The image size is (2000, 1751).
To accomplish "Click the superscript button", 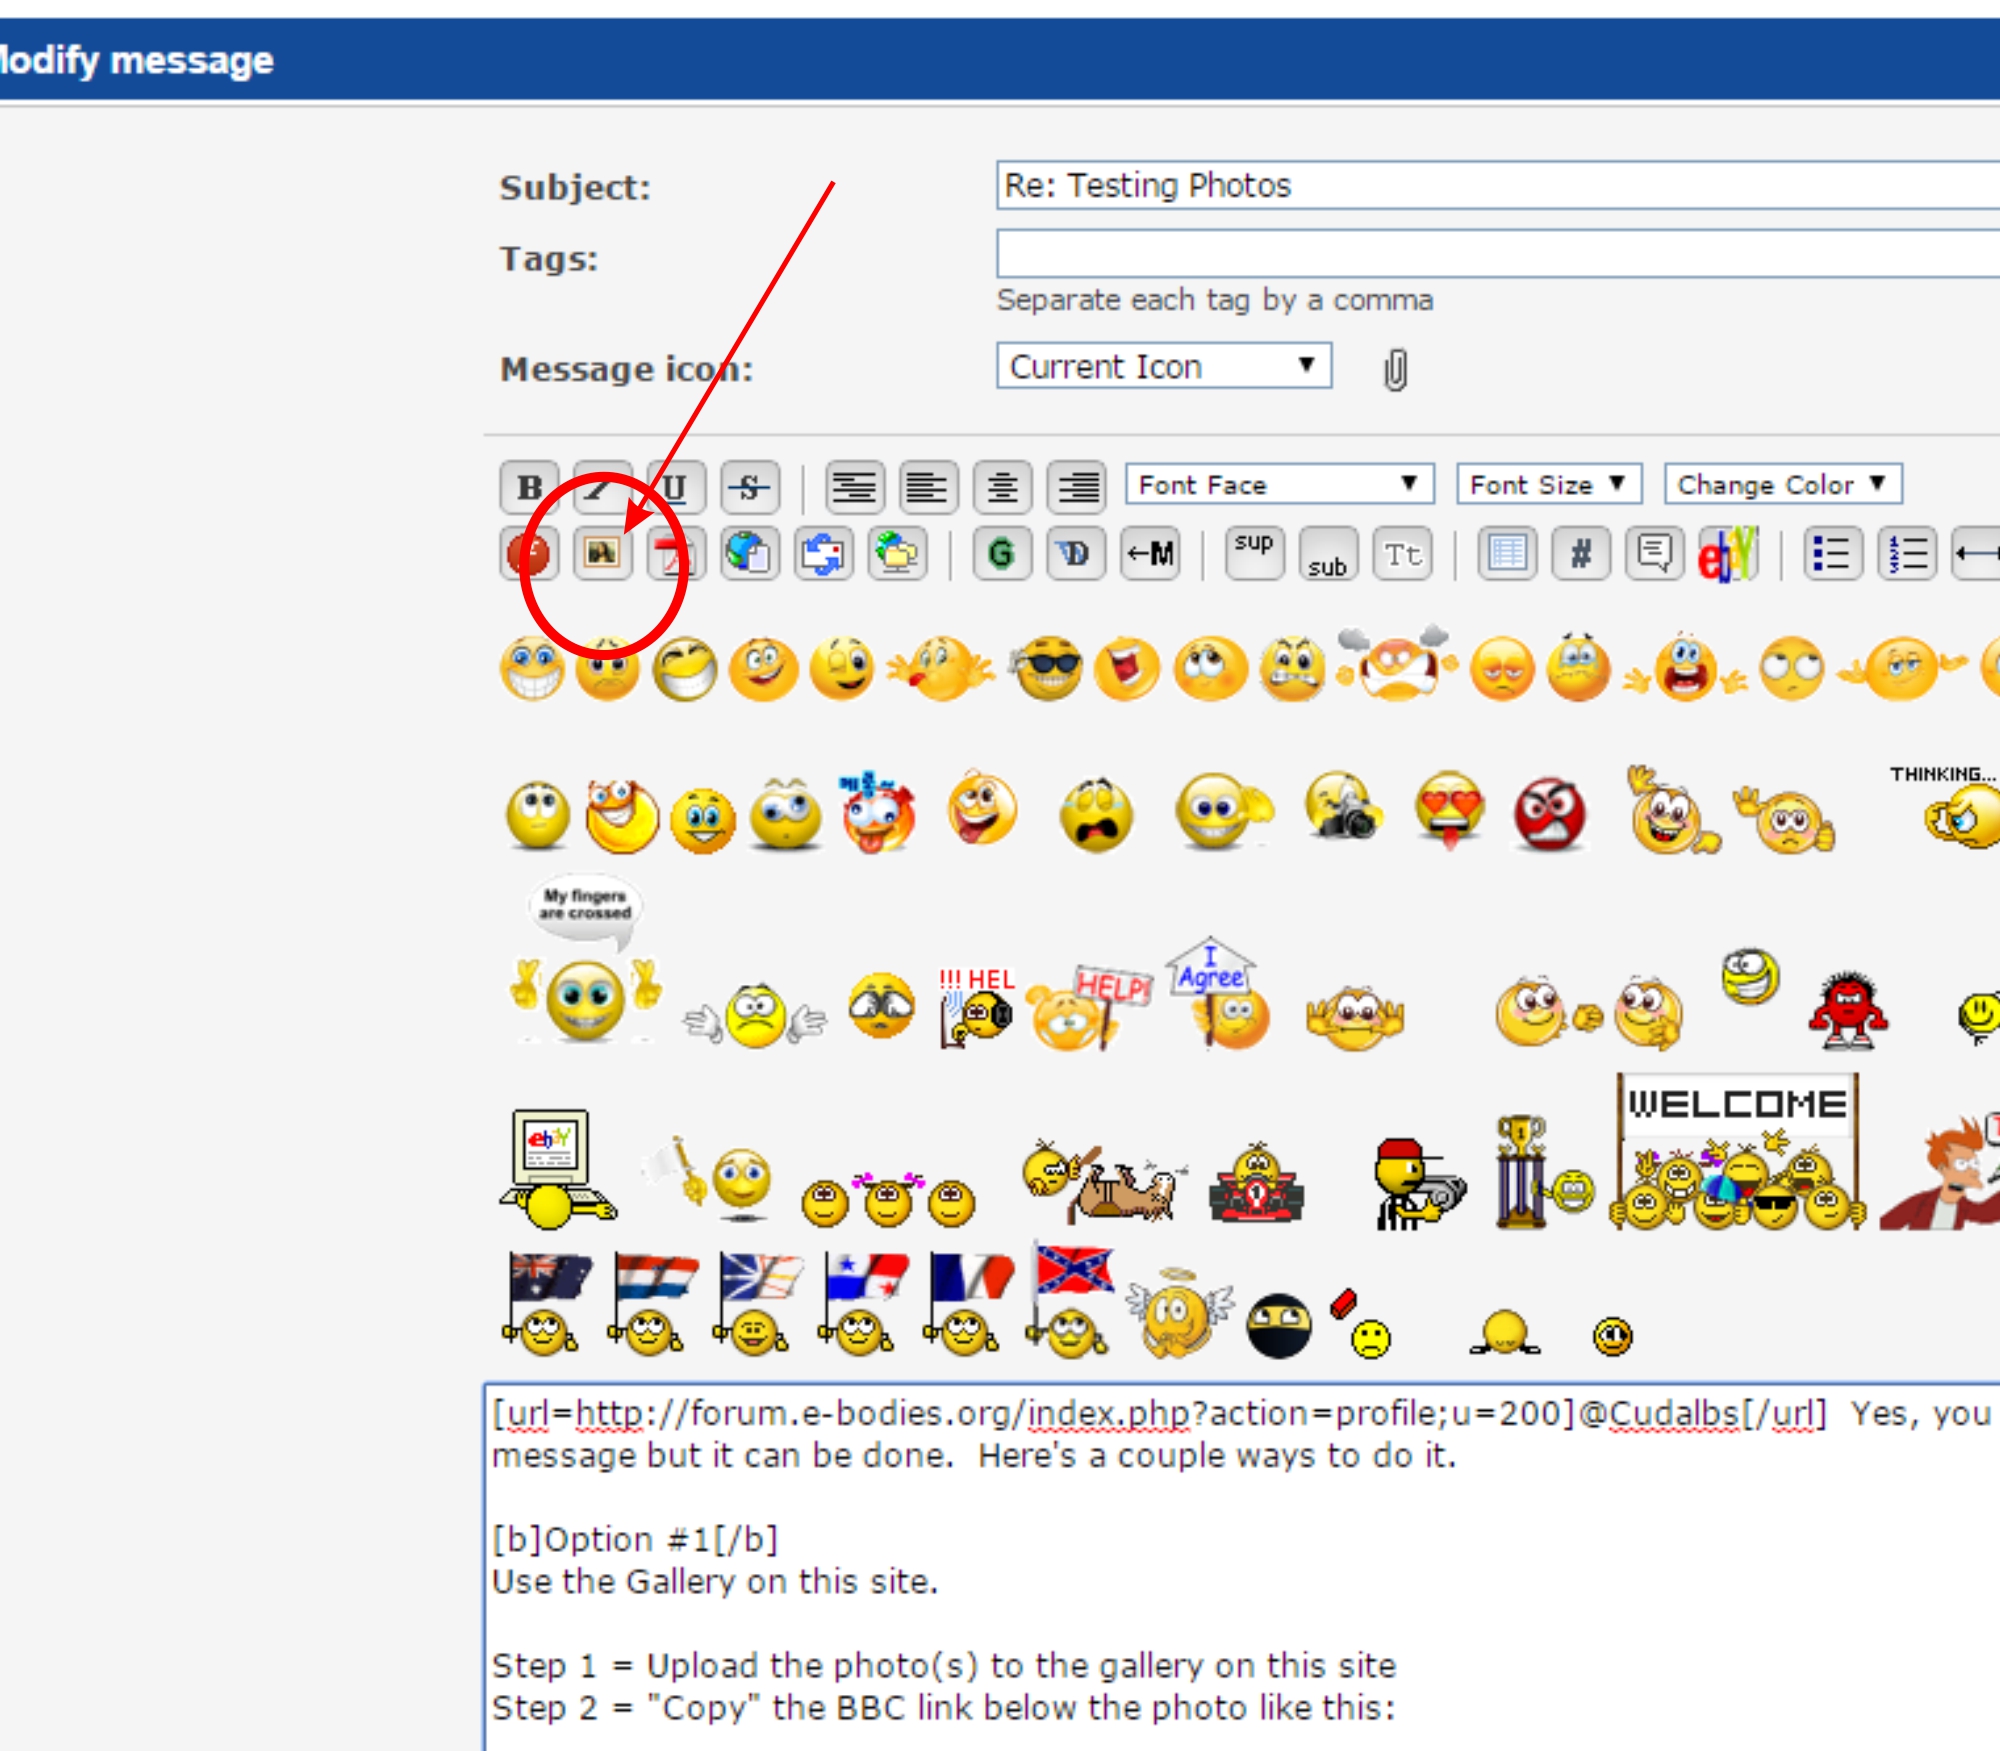I will pyautogui.click(x=1254, y=553).
